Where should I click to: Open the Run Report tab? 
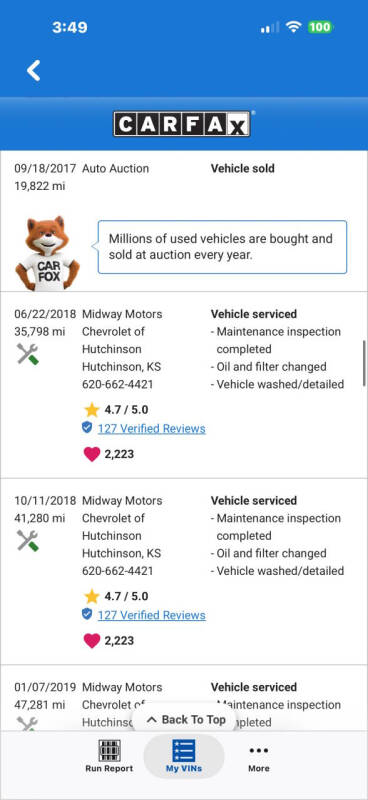pyautogui.click(x=109, y=756)
